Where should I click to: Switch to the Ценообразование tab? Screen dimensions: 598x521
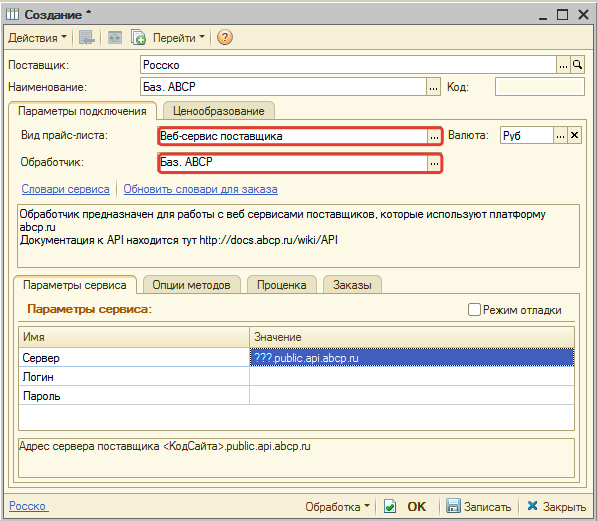tap(219, 111)
